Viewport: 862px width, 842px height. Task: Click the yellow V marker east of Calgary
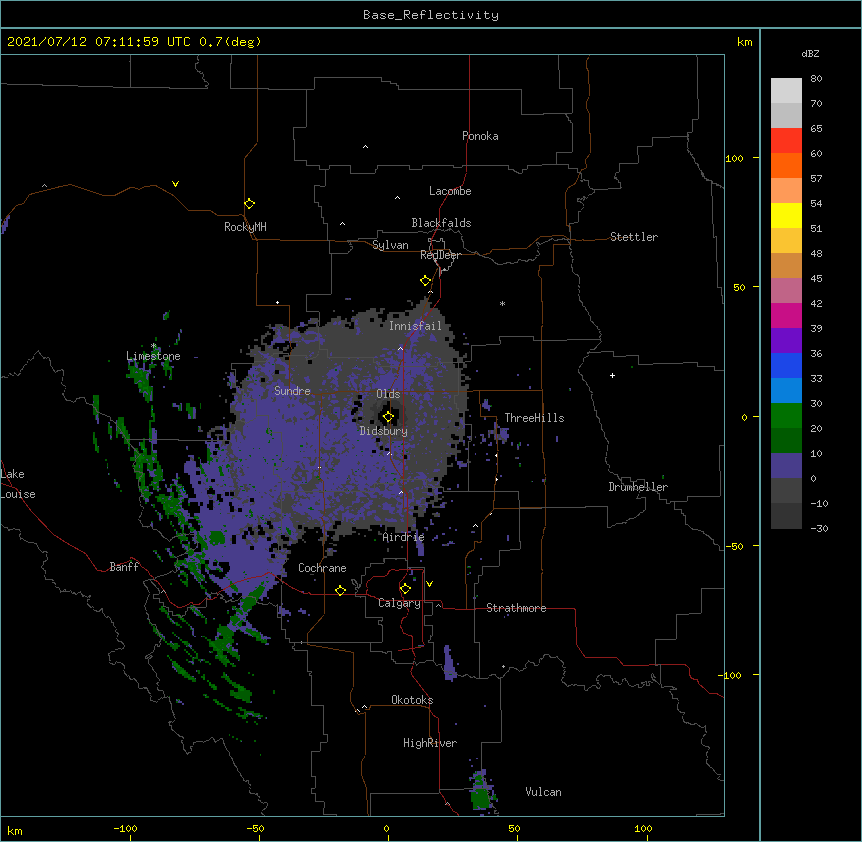[429, 584]
